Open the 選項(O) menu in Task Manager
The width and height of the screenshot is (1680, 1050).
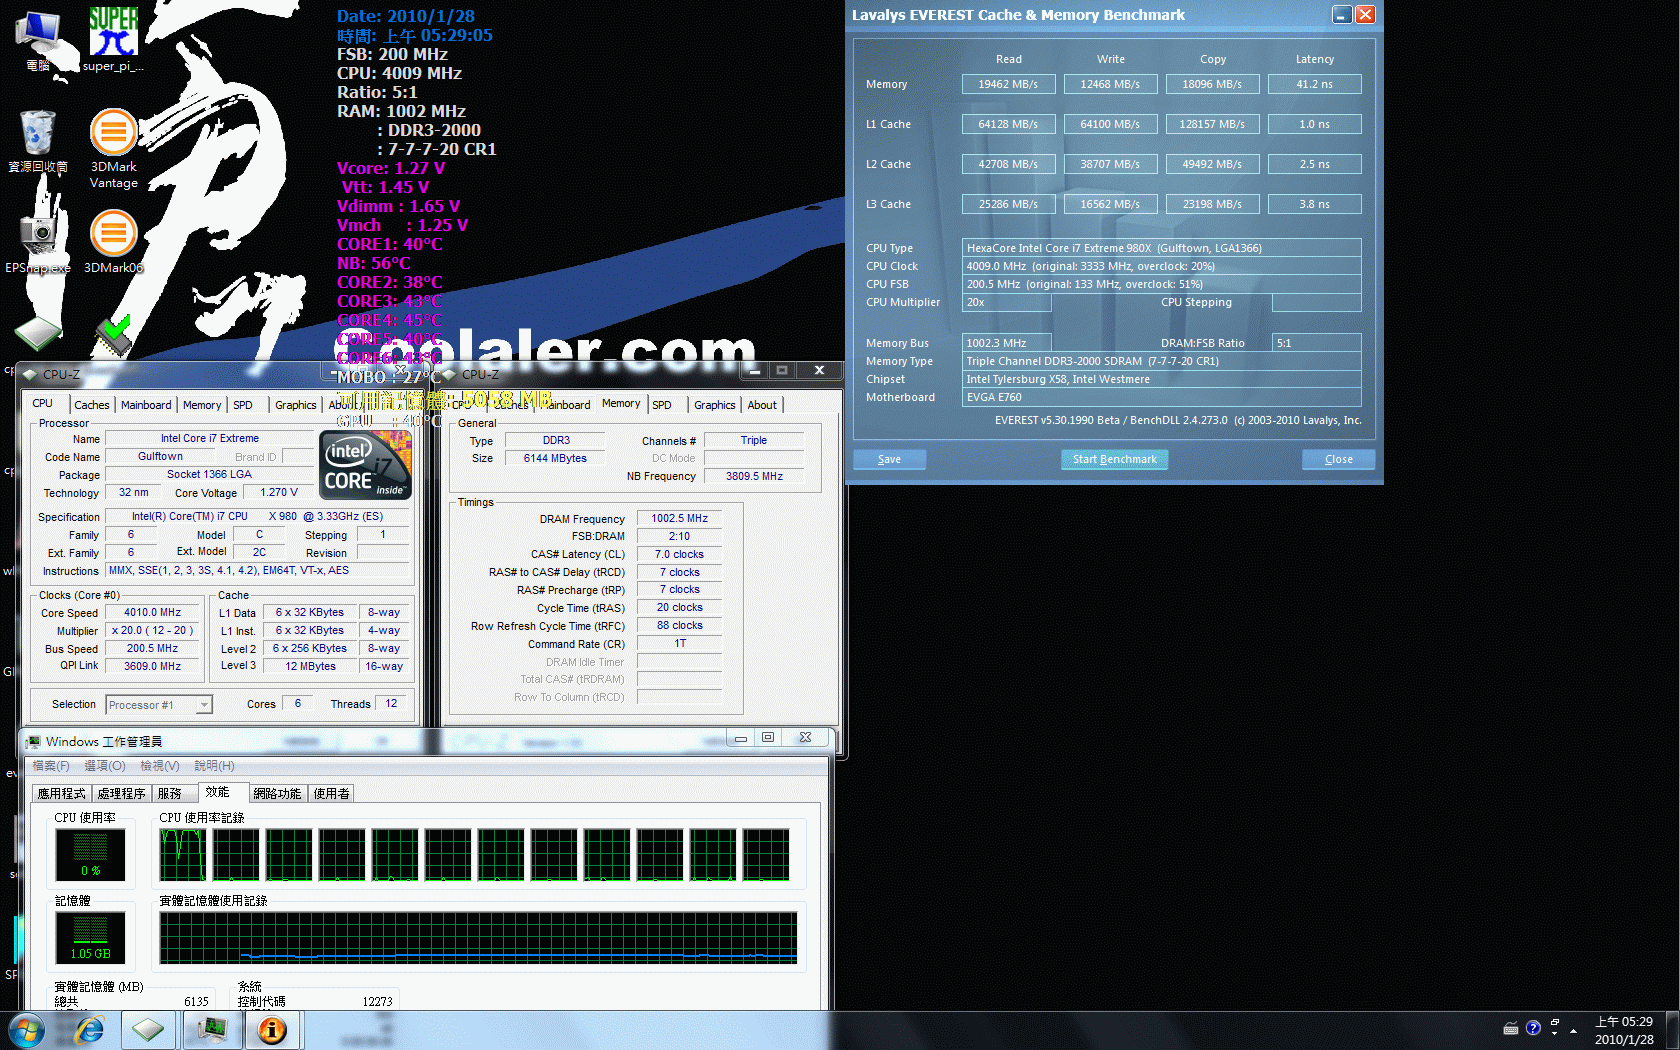tap(105, 766)
